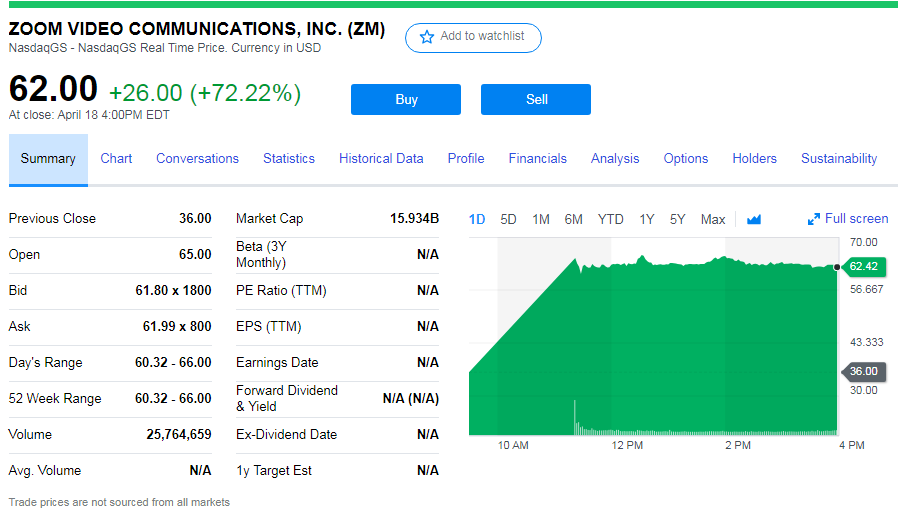The width and height of the screenshot is (898, 519).
Task: Switch to the Analysis tab
Action: 615,159
